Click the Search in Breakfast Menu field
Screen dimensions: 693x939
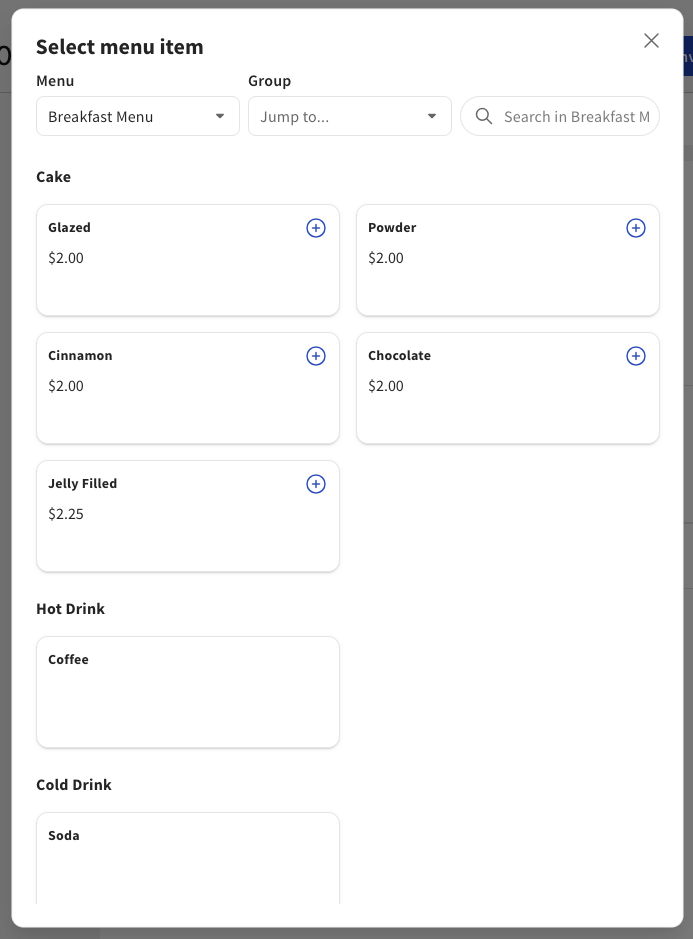pyautogui.click(x=570, y=116)
